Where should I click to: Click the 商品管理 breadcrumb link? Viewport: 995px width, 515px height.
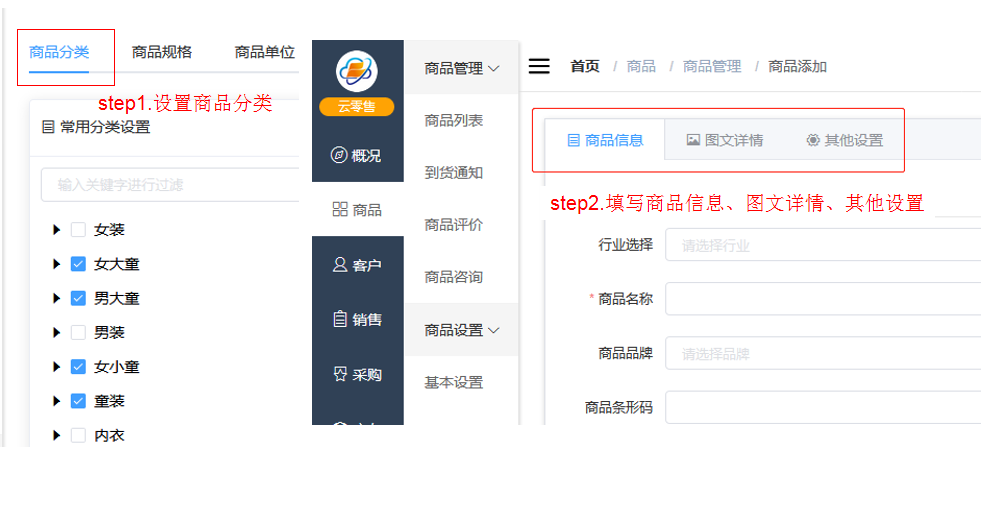[712, 66]
